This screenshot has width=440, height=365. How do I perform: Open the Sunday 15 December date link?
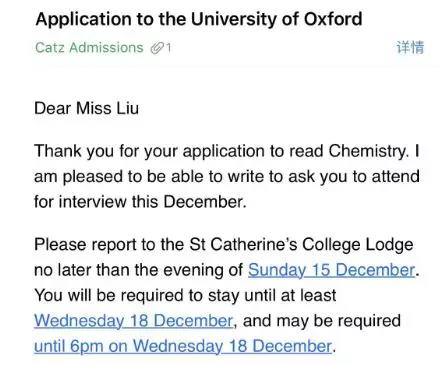[x=332, y=270]
